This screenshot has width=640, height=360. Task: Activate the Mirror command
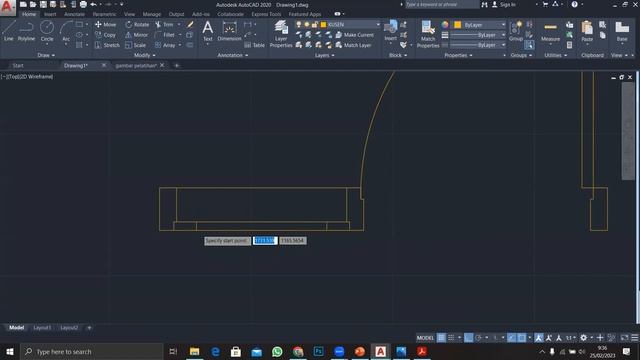136,35
